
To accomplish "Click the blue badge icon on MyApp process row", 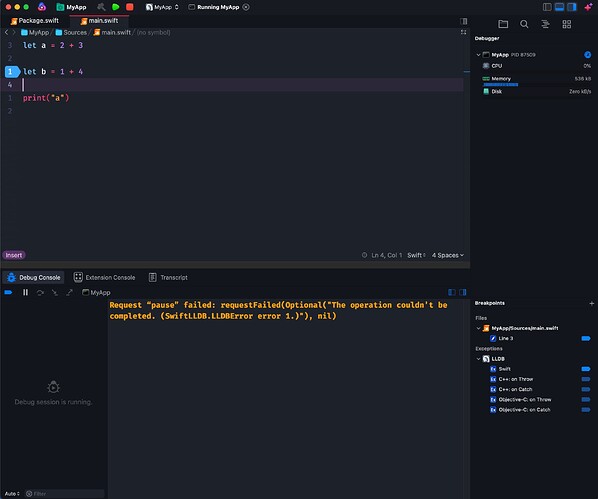I will click(x=587, y=55).
